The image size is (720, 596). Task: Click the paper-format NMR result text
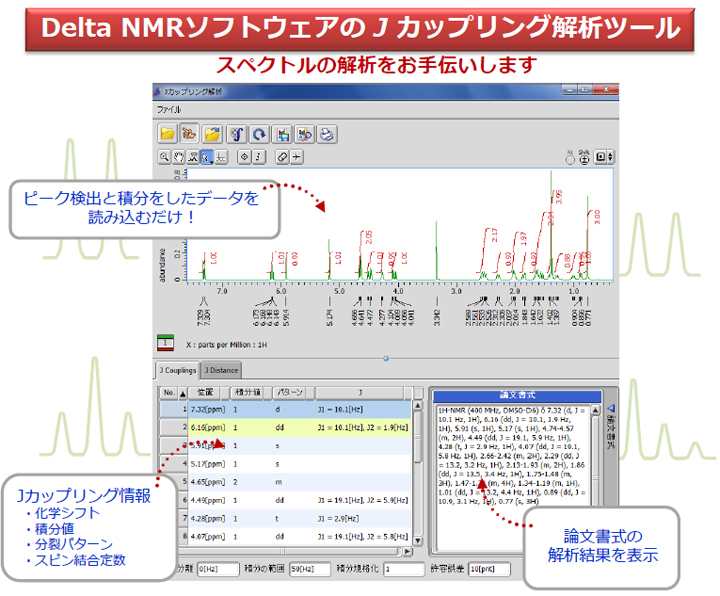(512, 455)
